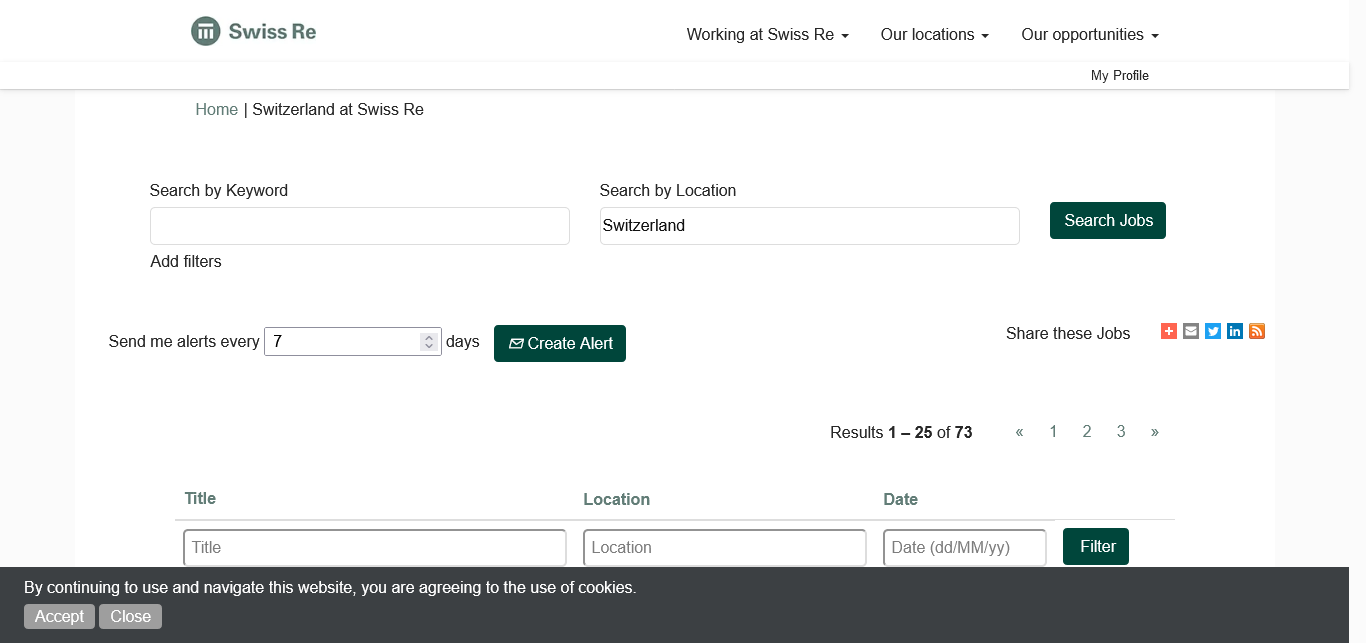
Task: Share jobs via the red plus icon
Action: pos(1168,331)
